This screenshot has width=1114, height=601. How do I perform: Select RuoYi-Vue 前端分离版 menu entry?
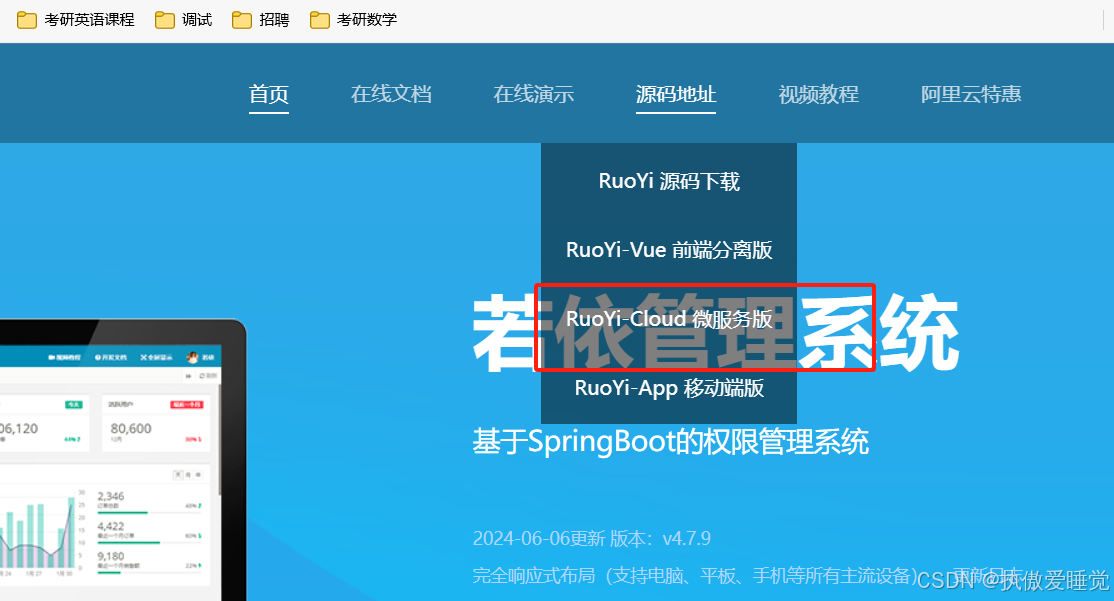click(669, 250)
